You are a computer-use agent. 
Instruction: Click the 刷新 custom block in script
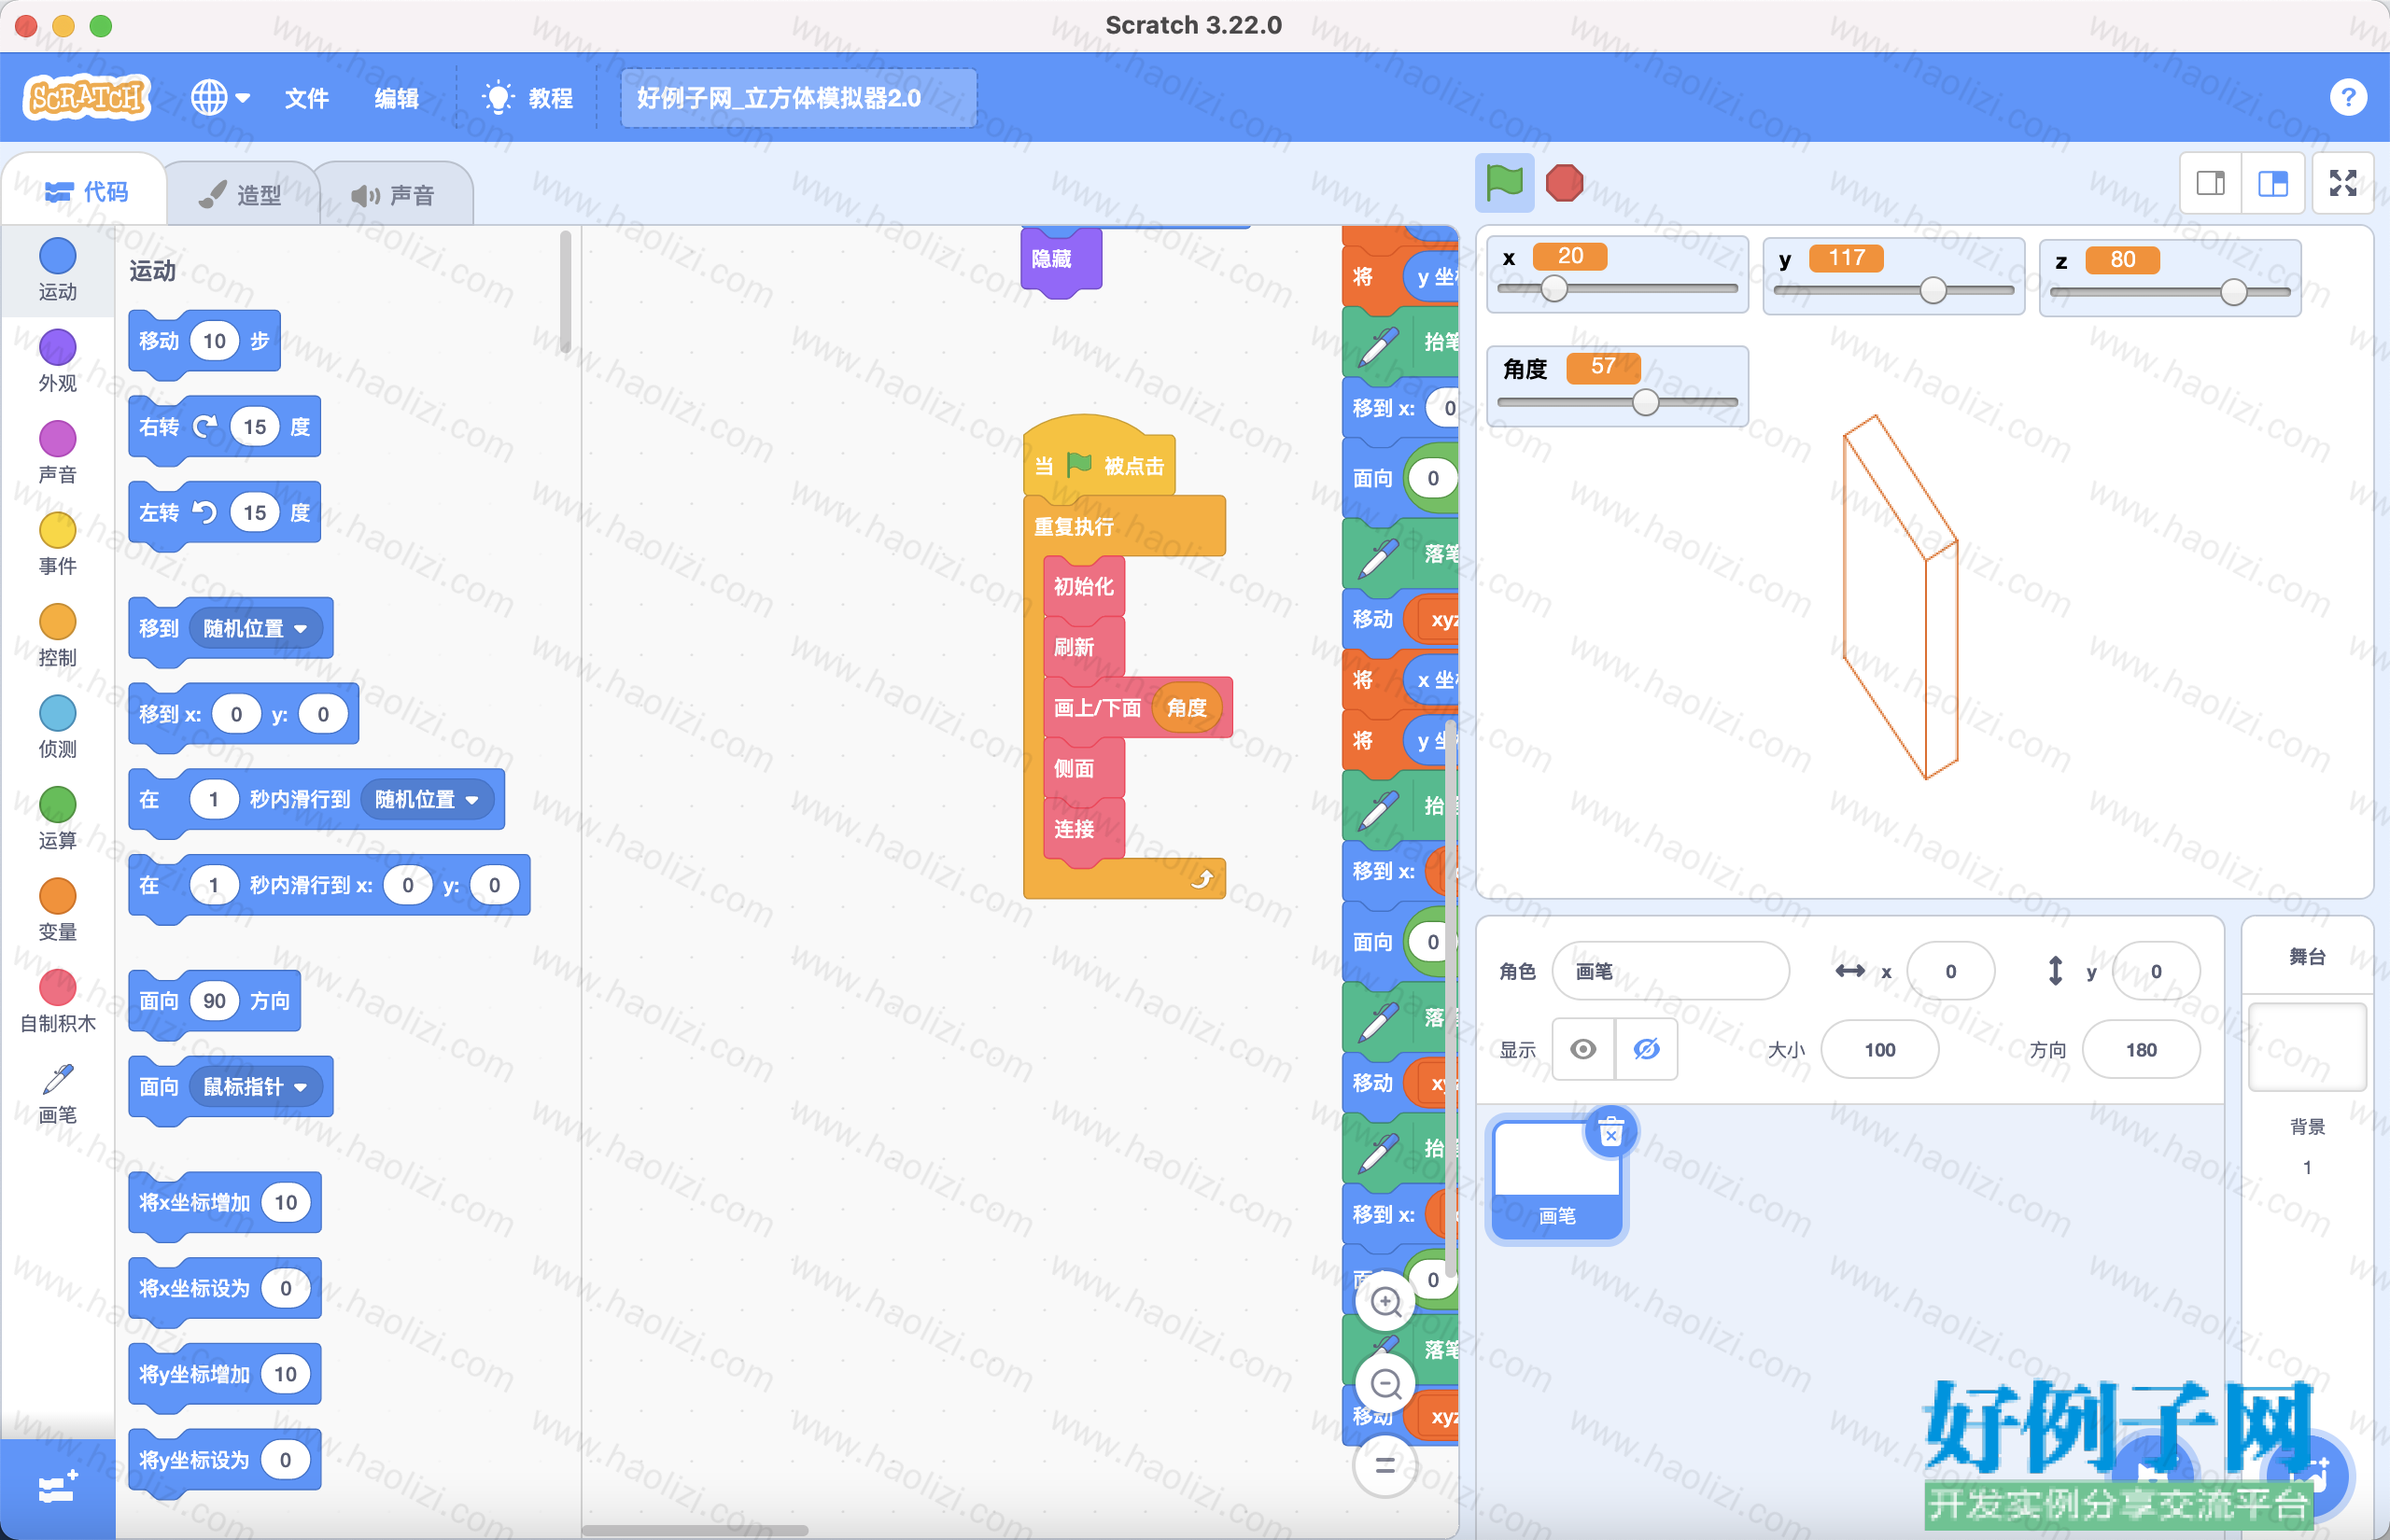(1084, 647)
